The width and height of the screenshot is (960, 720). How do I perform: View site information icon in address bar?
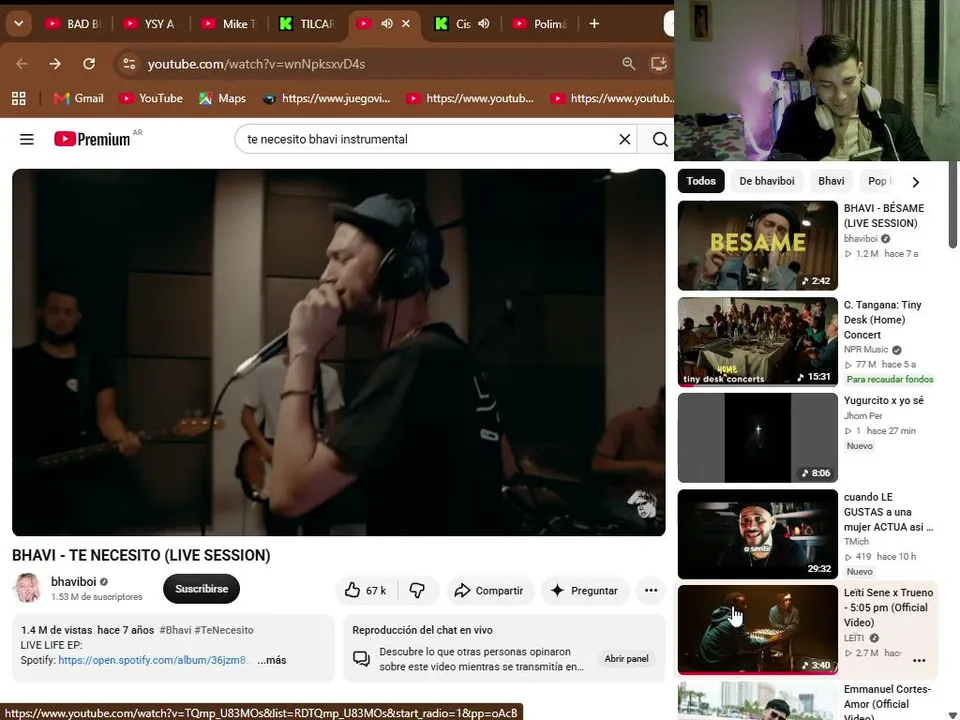[x=129, y=64]
